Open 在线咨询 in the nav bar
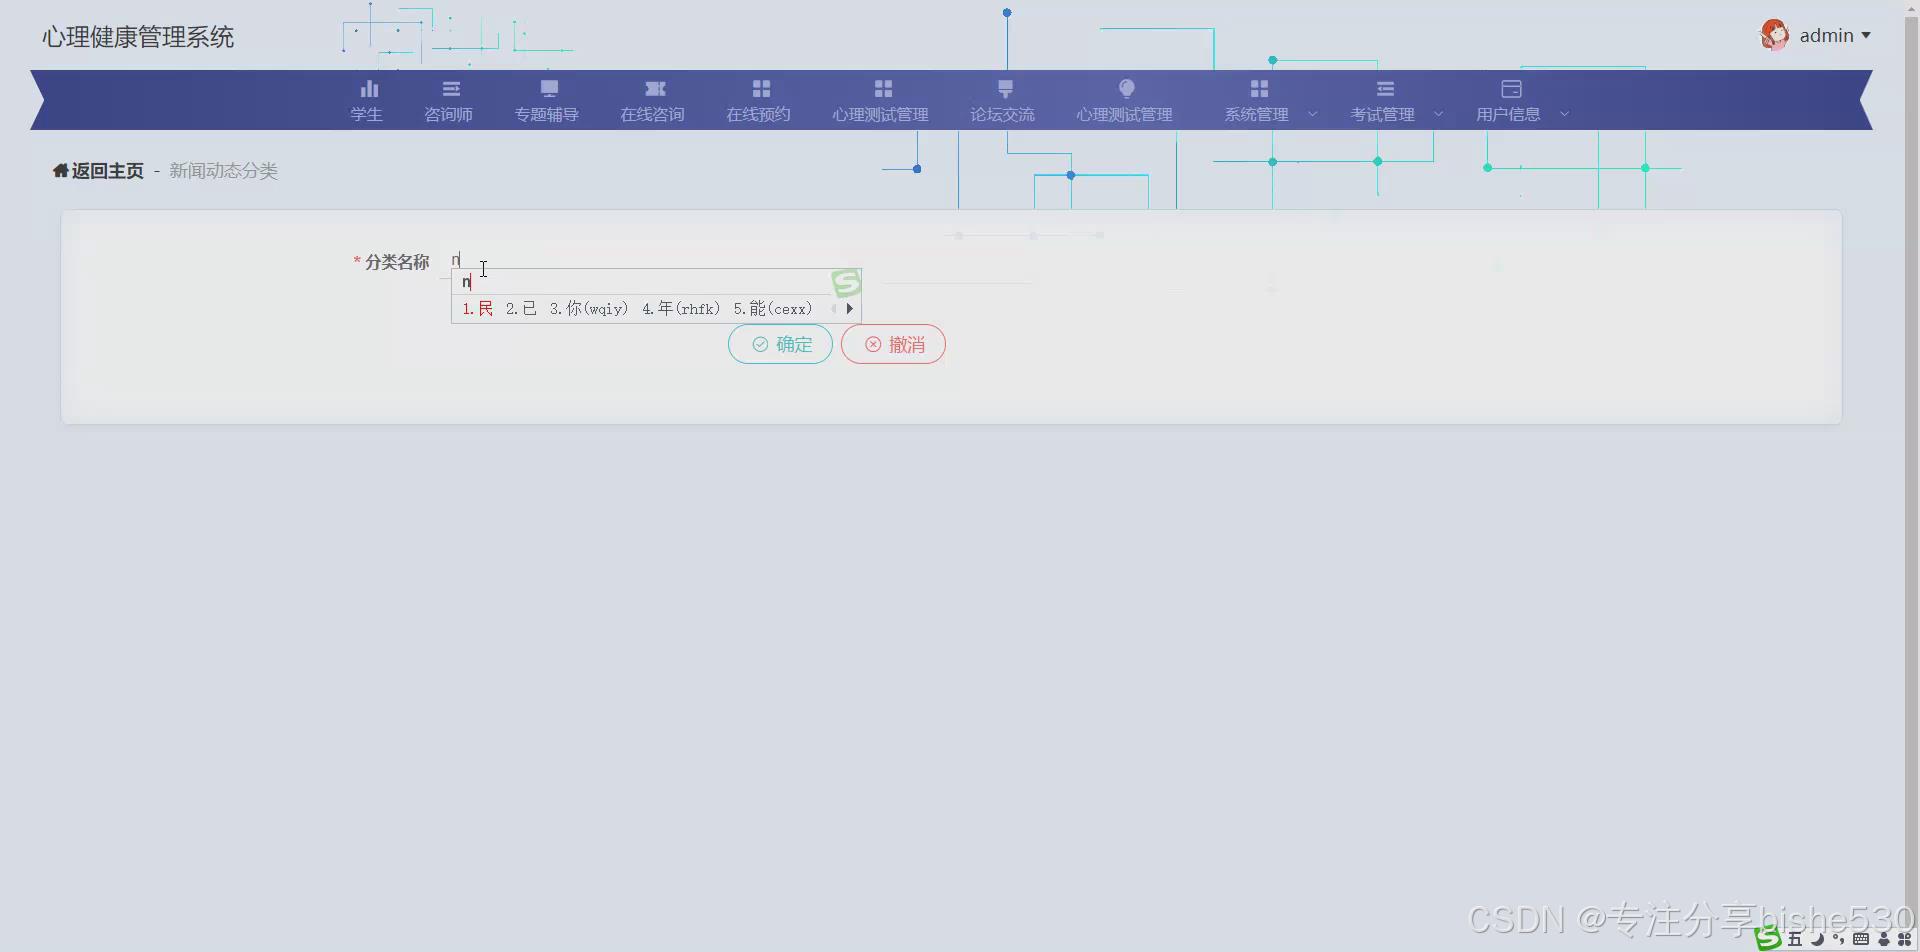The image size is (1920, 952). click(x=652, y=101)
